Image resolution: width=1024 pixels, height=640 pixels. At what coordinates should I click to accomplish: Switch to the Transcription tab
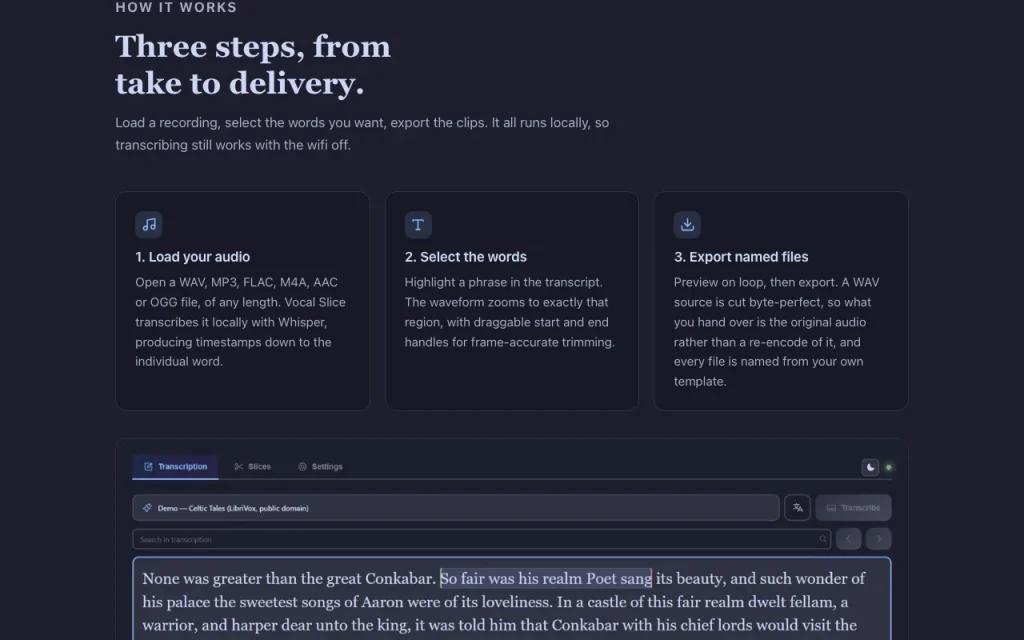[175, 467]
